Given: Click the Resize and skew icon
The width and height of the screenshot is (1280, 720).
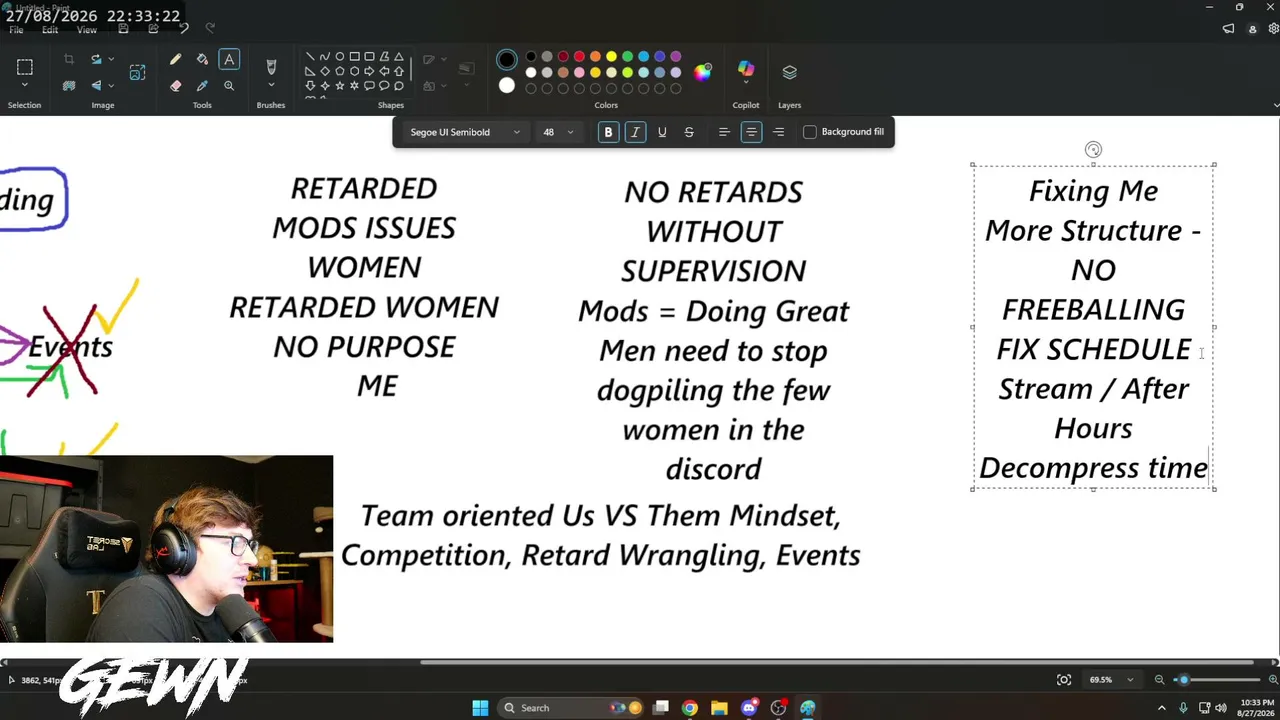Looking at the screenshot, I should click(137, 72).
